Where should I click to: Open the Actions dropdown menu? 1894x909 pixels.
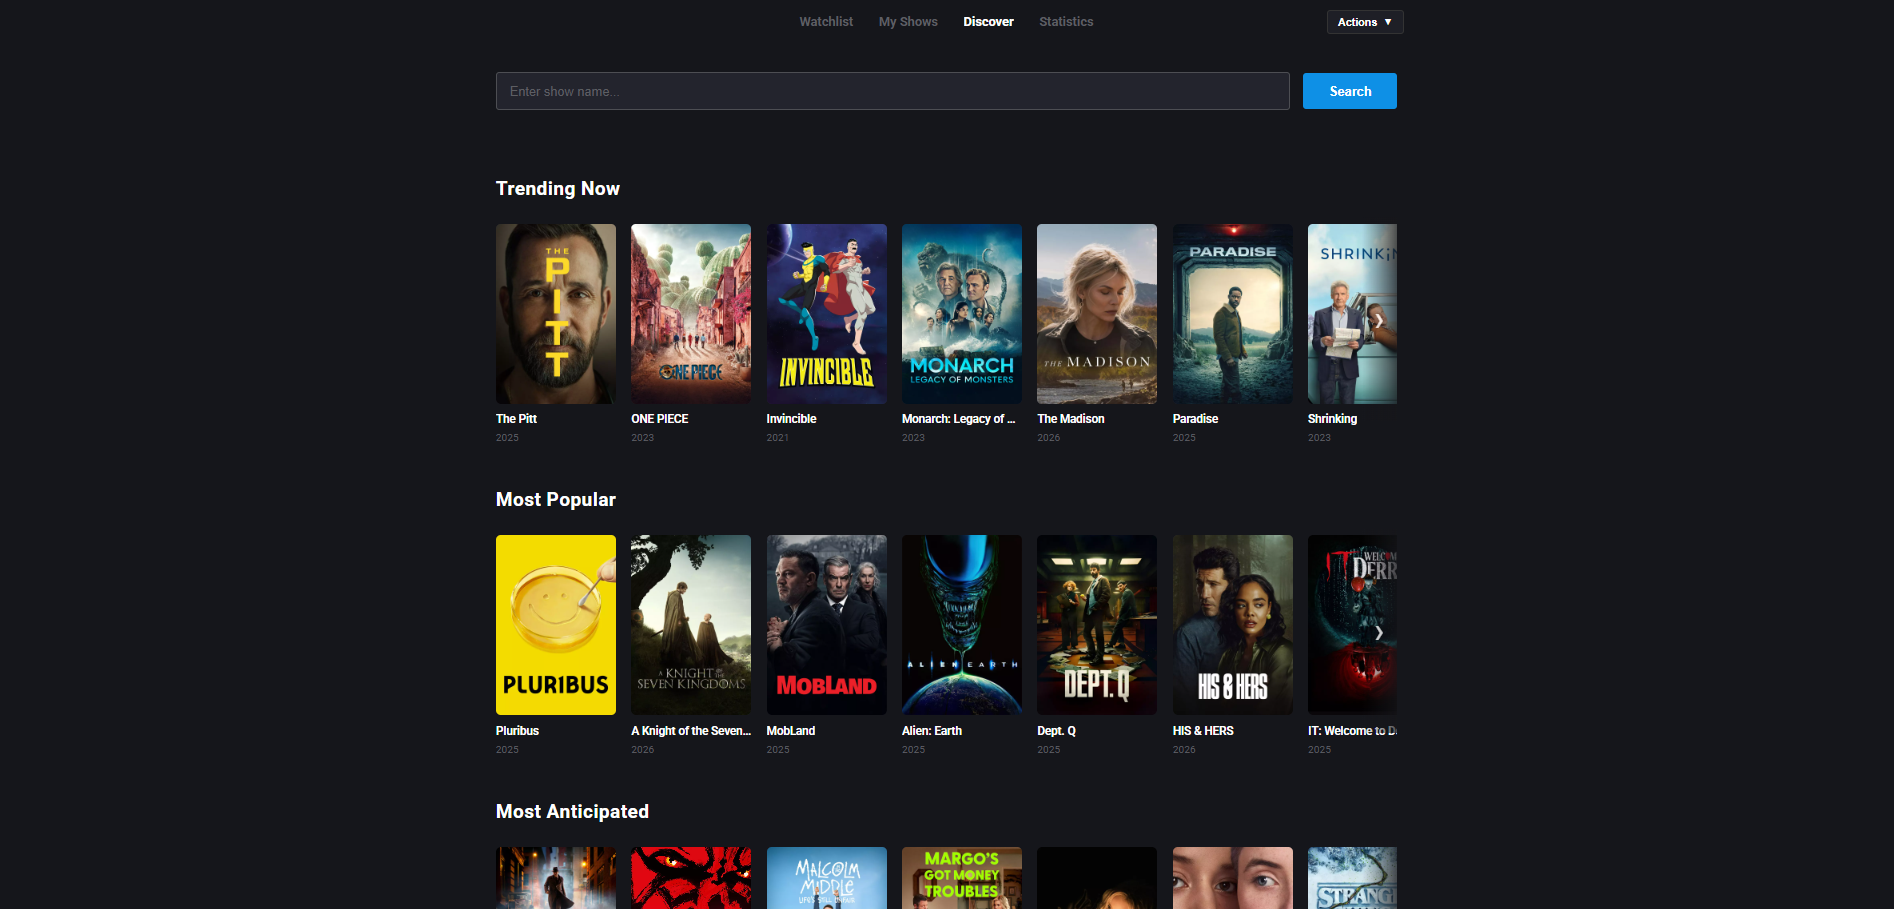coord(1364,22)
